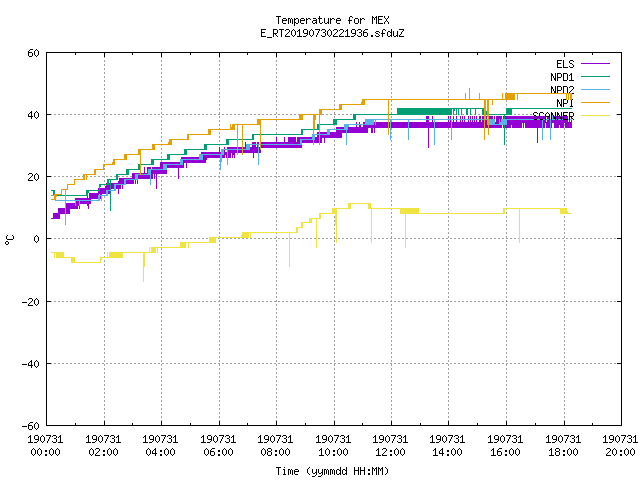Click the blue NPD2 legend line sample
Viewport: 640px width, 480px height.
[595, 89]
